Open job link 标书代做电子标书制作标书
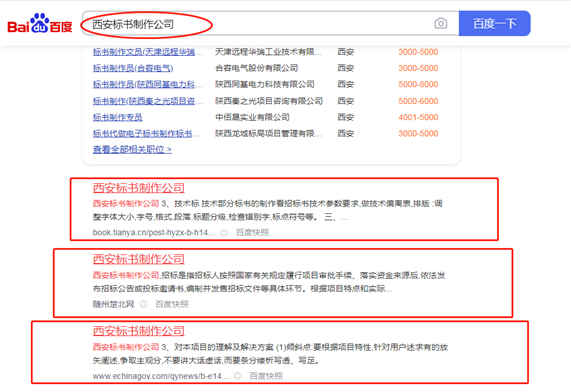The image size is (571, 392). click(x=146, y=134)
